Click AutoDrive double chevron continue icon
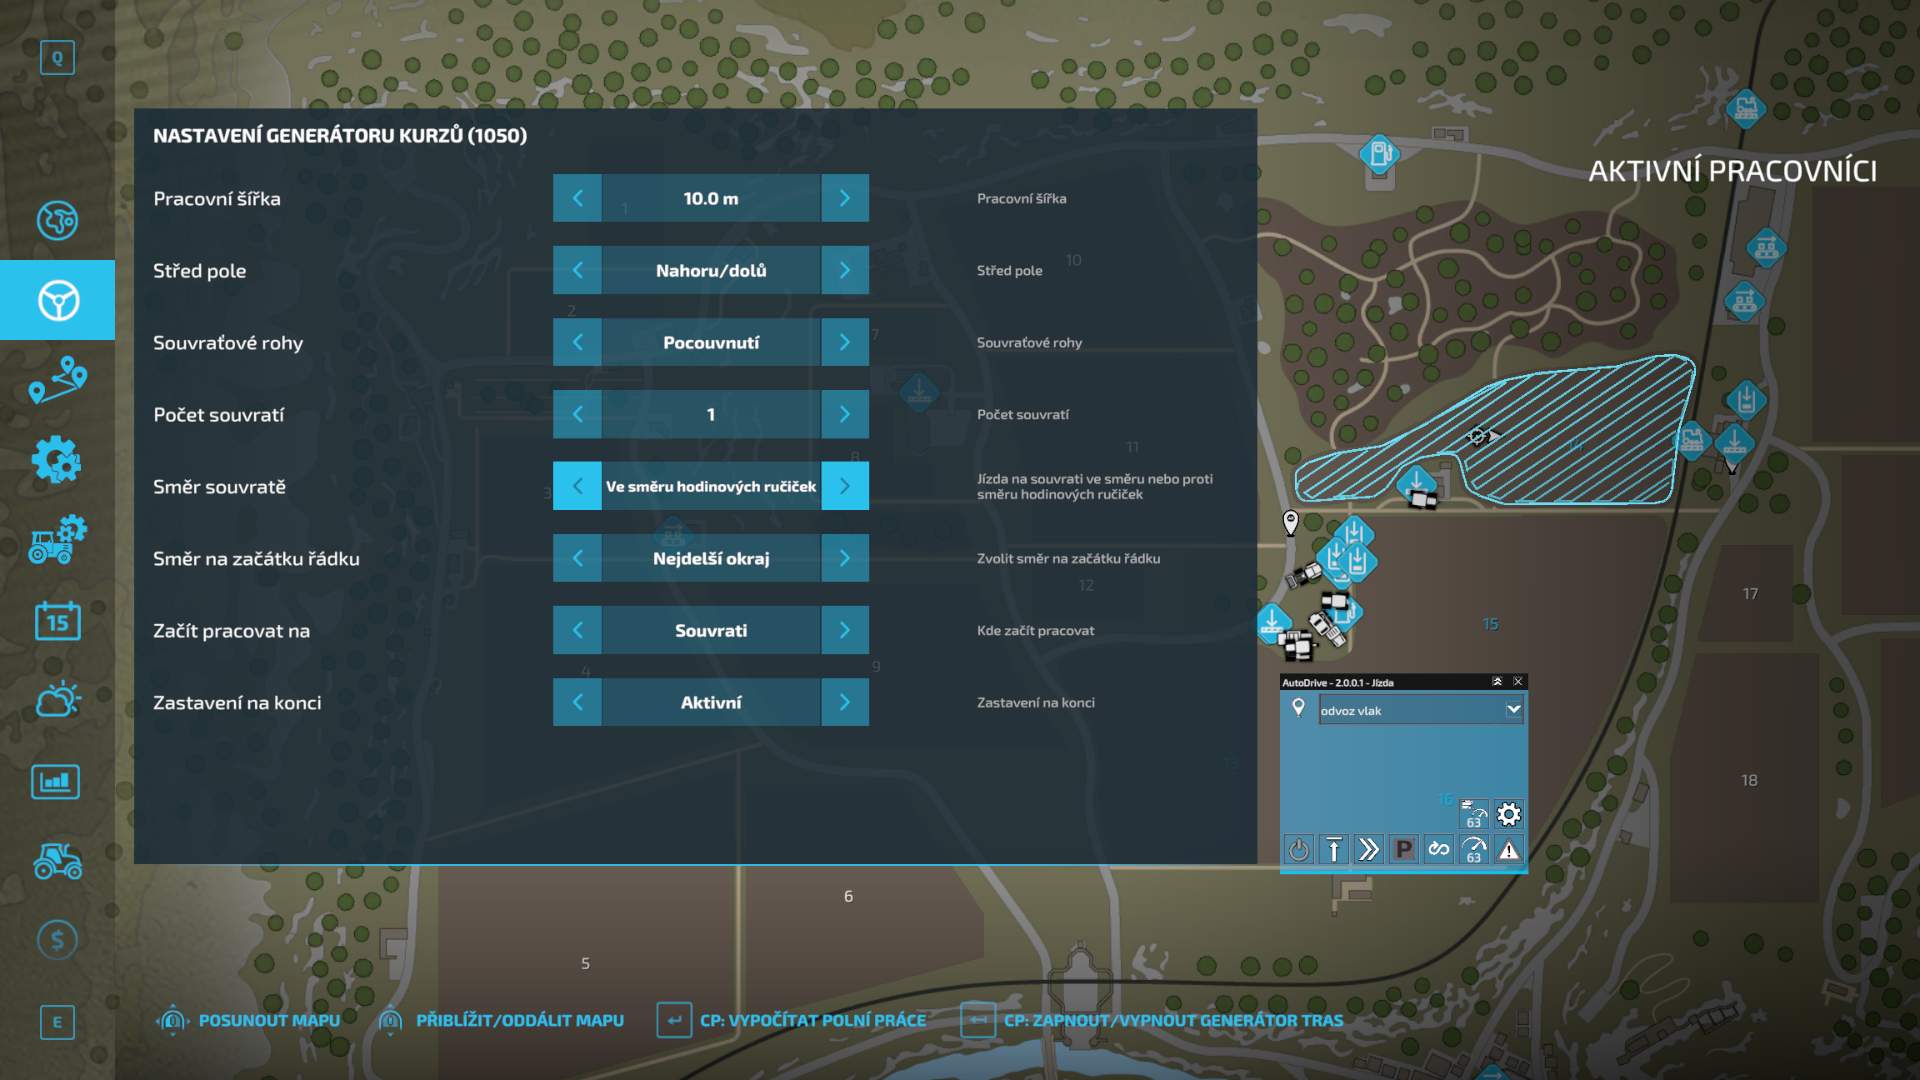 click(x=1368, y=850)
